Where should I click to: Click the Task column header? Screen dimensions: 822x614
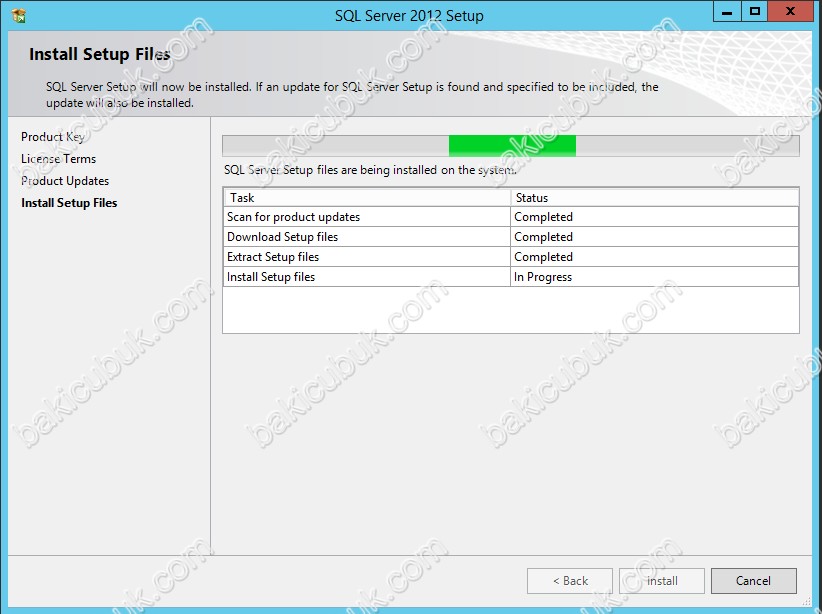(x=366, y=198)
